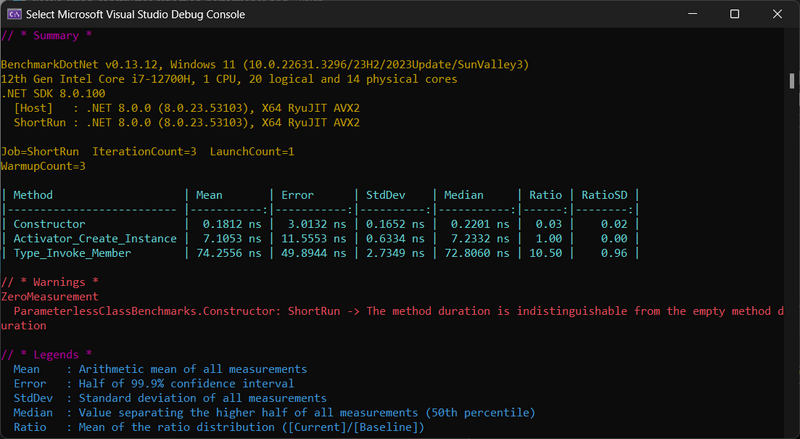800x439 pixels.
Task: Click the 'BenchmarkDotNet v0.13.12' line
Action: tap(265, 65)
